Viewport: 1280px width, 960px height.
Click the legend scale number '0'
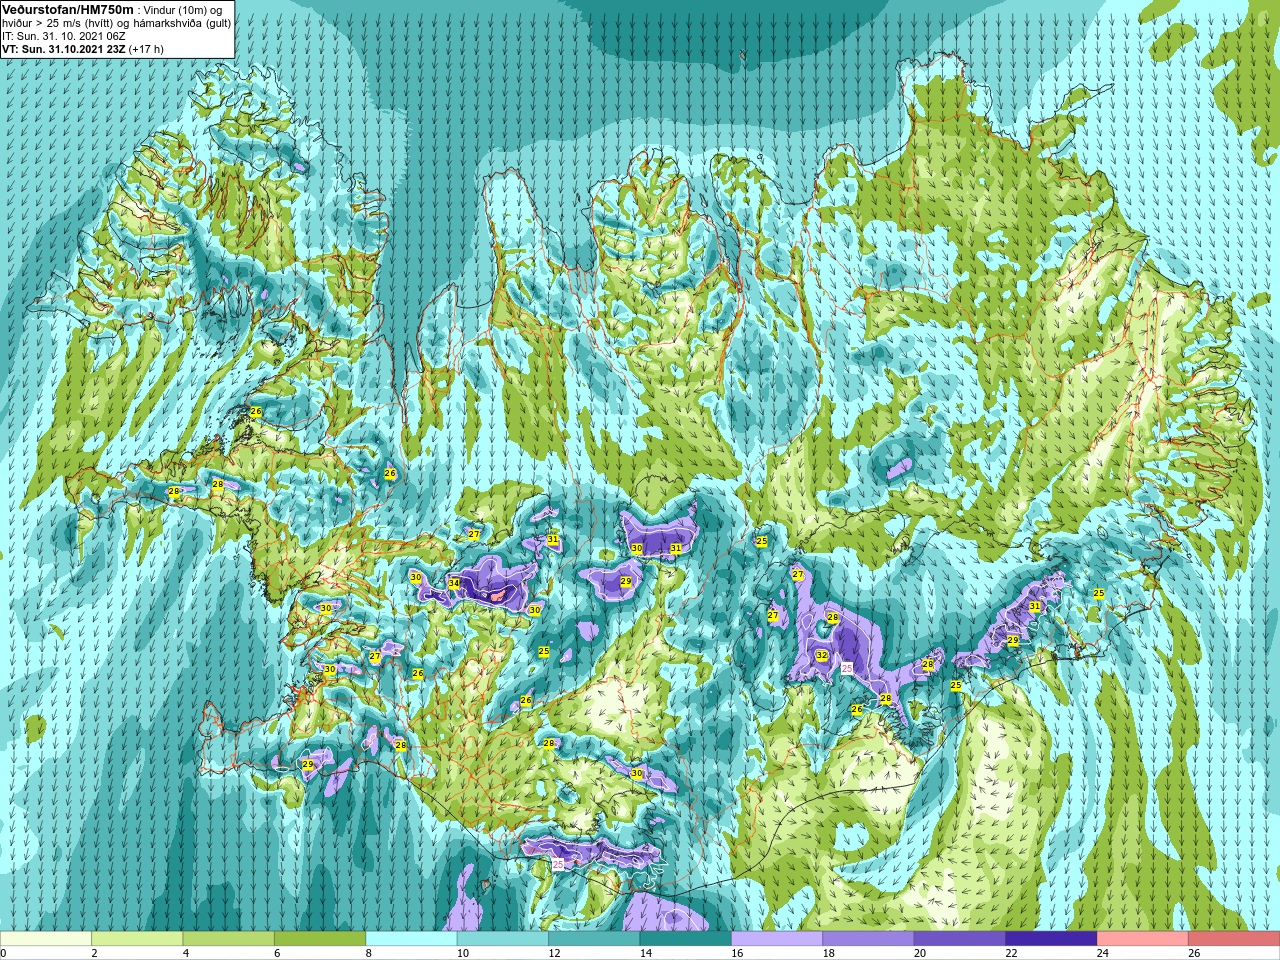[x=3, y=953]
